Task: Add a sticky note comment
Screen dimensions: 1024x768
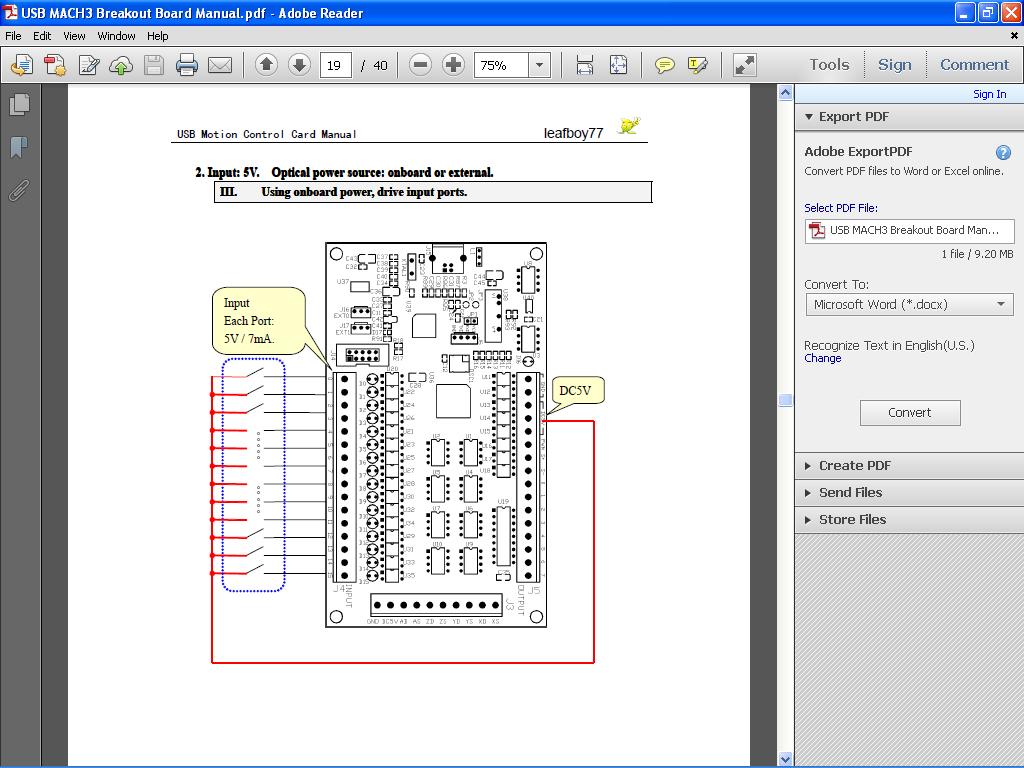Action: [664, 65]
